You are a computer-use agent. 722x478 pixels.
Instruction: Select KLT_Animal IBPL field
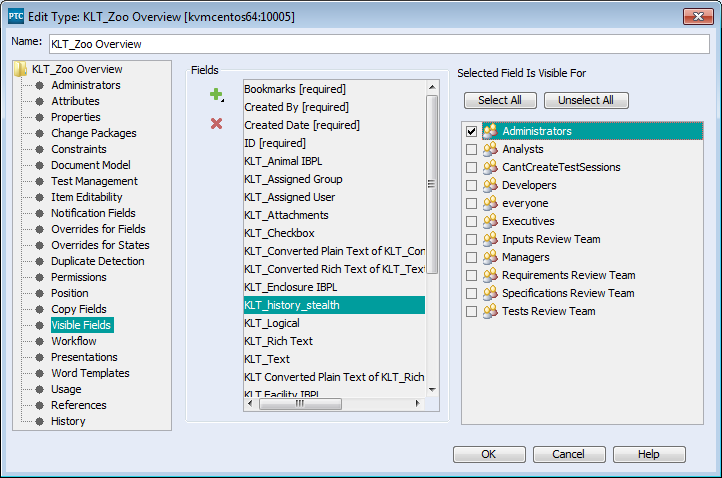334,161
